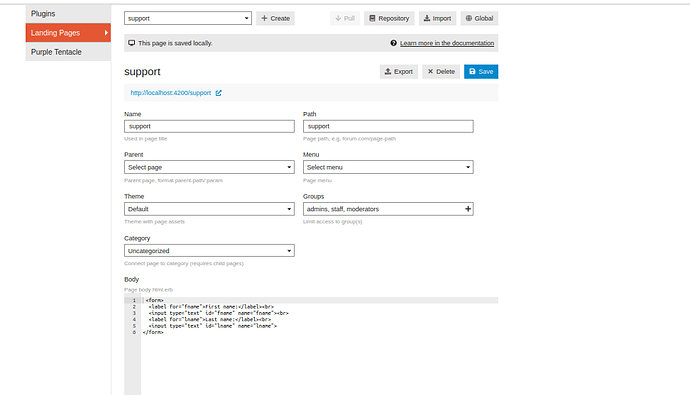This screenshot has height=395, width=690.
Task: Open the Category Uncategorized dropdown
Action: coord(209,251)
